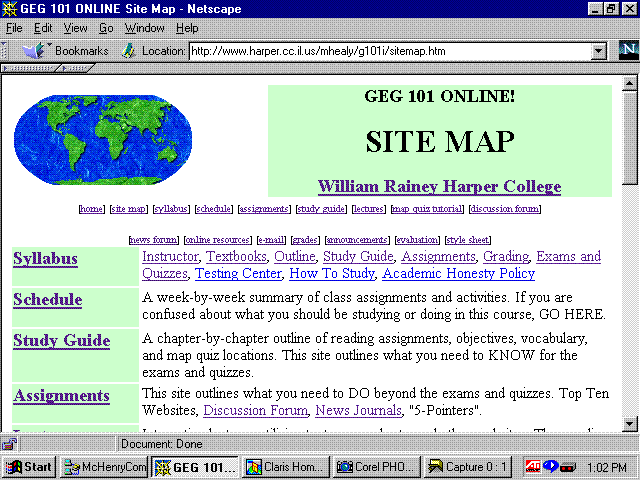The image size is (640, 480).
Task: Click the [lectures] navigation link
Action: click(369, 209)
